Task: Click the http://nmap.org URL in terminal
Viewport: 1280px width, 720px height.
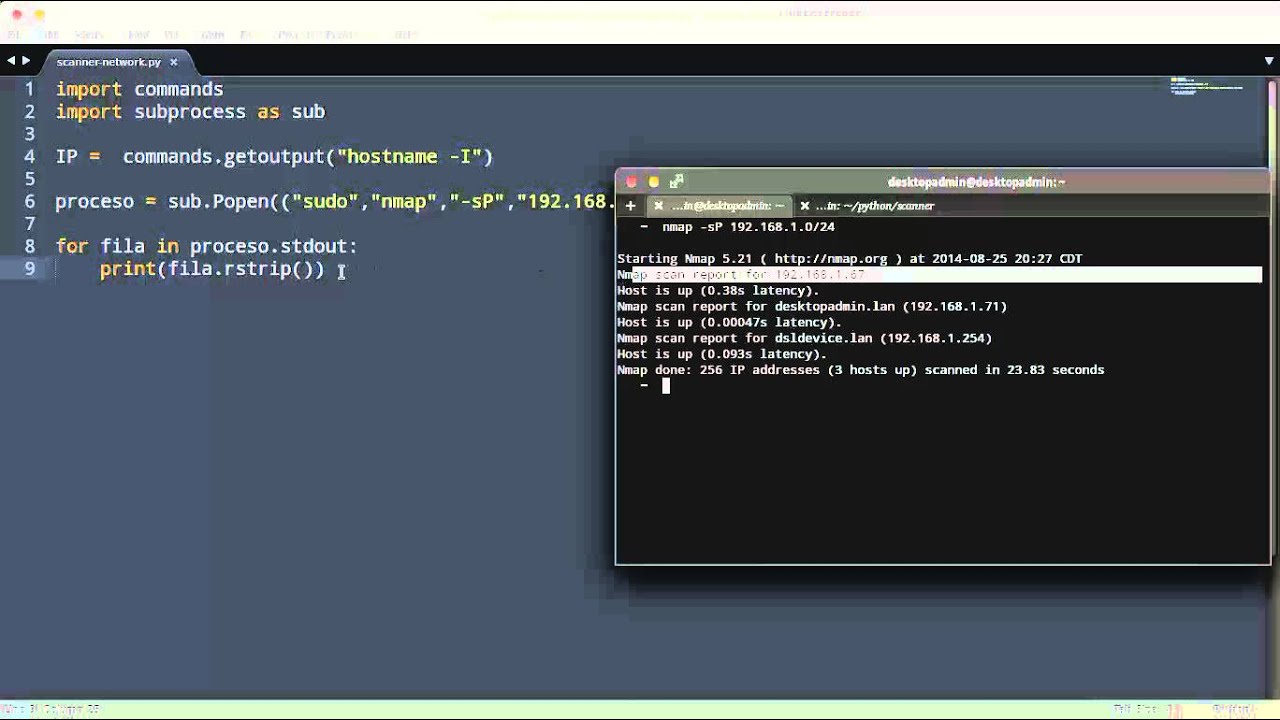Action: click(830, 258)
